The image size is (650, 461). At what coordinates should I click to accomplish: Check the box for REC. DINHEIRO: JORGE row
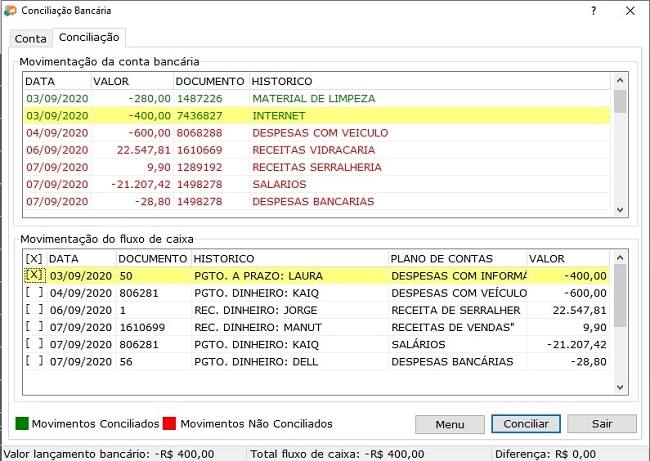pyautogui.click(x=34, y=309)
